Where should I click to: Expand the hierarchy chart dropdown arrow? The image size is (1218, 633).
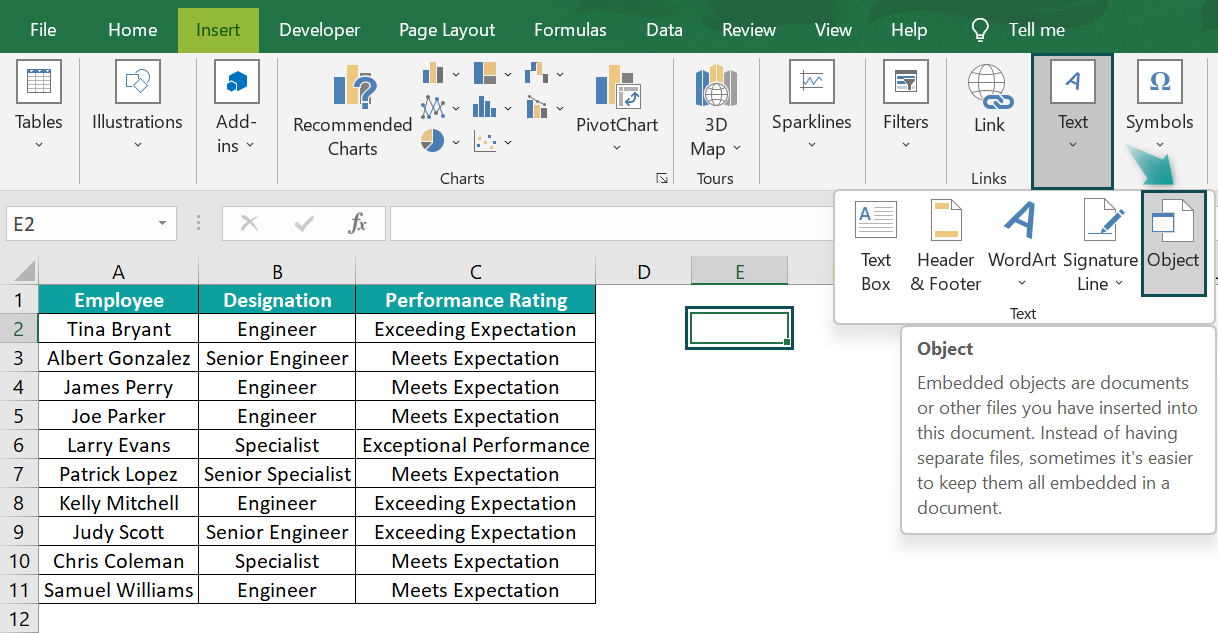coord(508,74)
